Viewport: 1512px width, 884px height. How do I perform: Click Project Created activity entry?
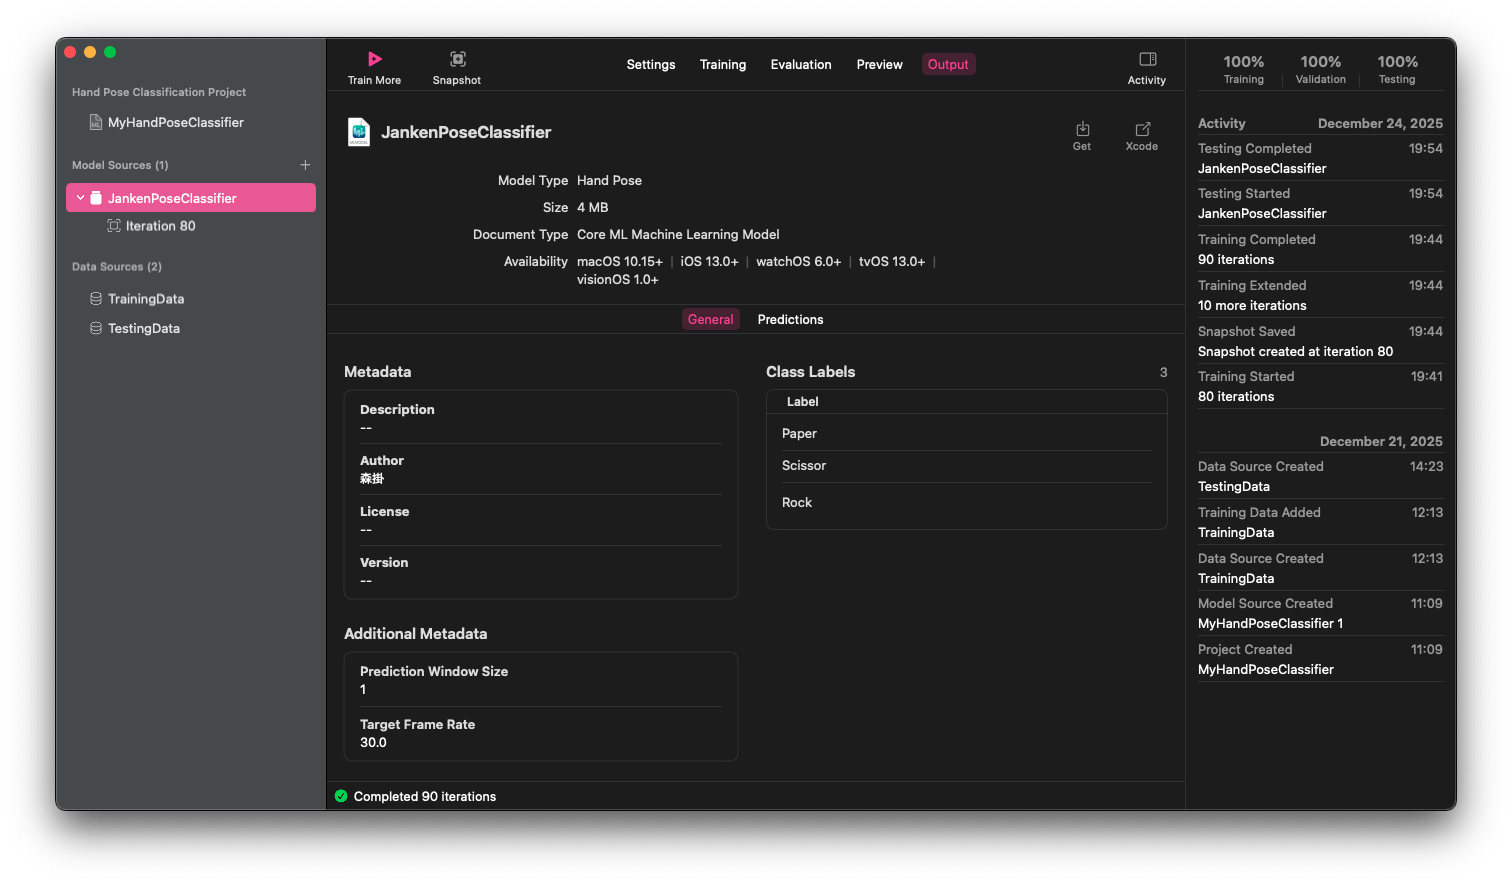(1320, 659)
